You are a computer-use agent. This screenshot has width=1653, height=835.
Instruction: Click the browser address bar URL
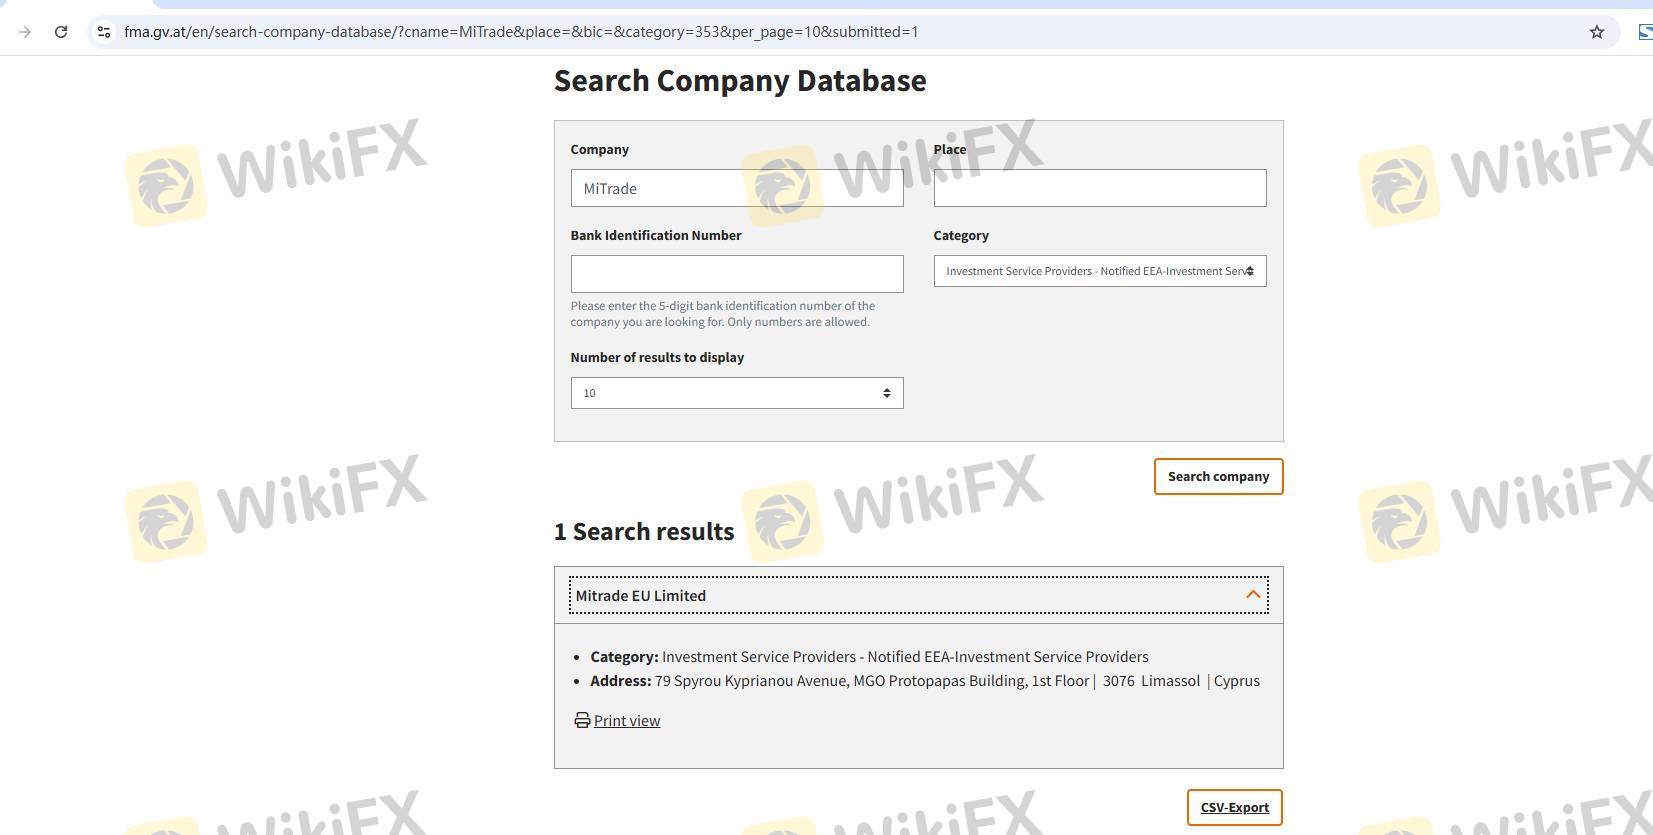[521, 32]
